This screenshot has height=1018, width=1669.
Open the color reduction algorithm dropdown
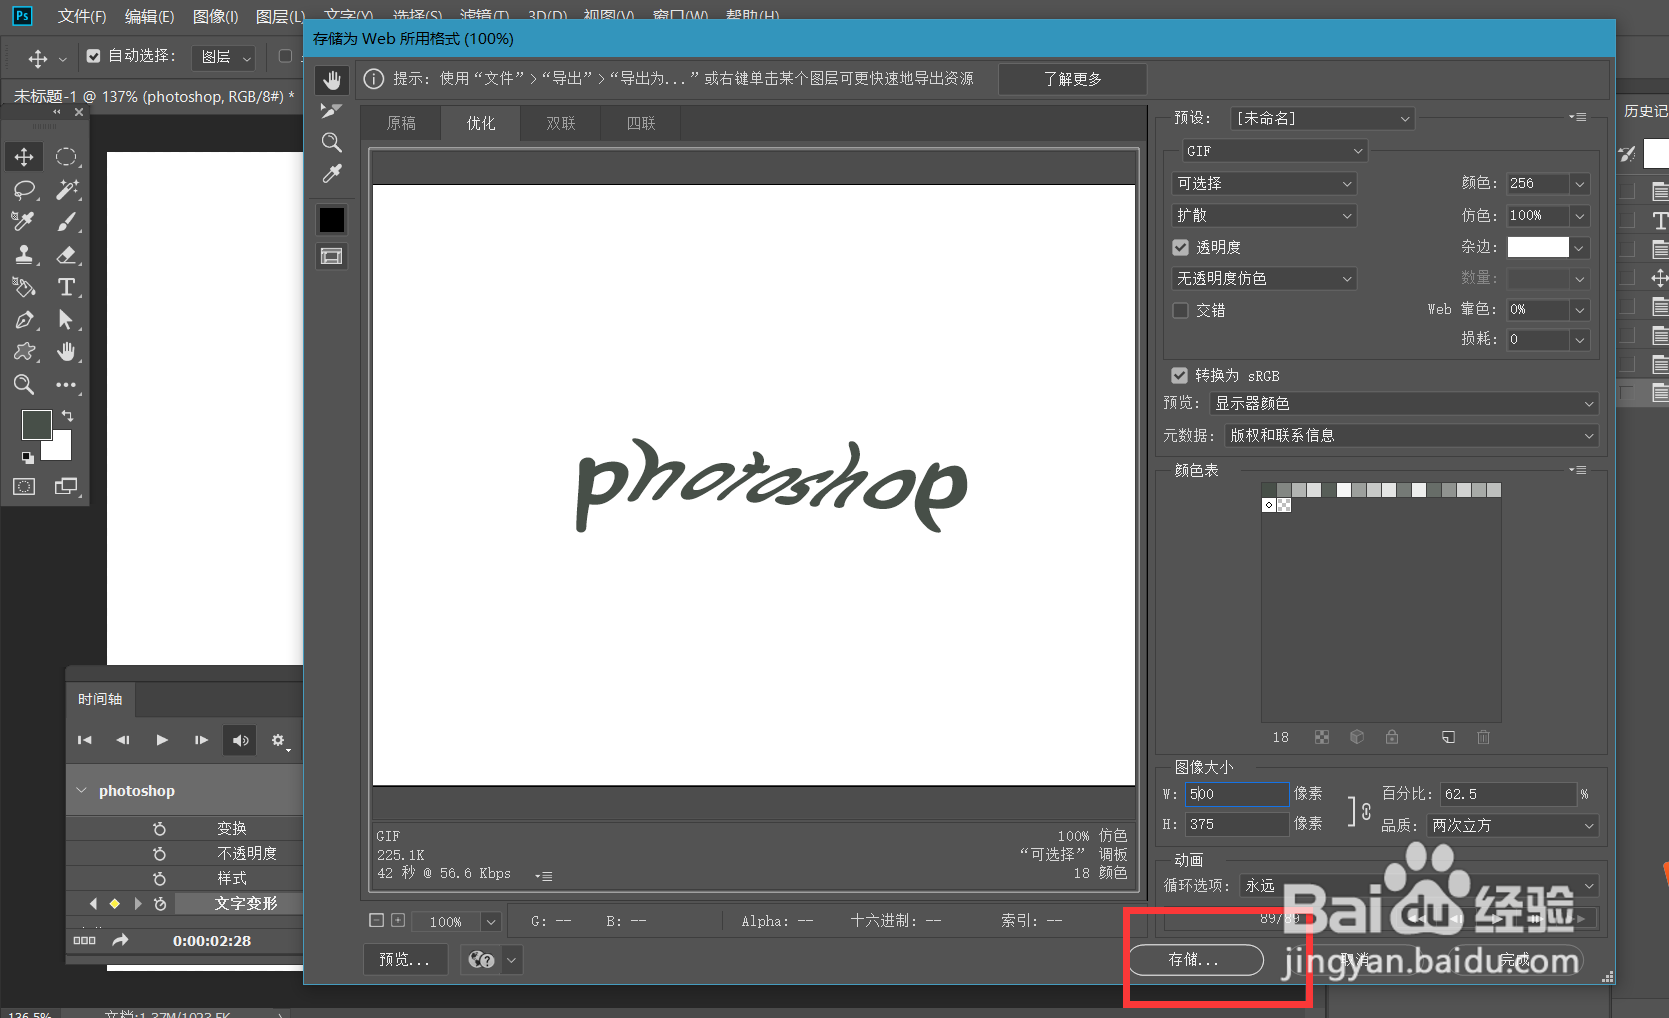pyautogui.click(x=1264, y=183)
